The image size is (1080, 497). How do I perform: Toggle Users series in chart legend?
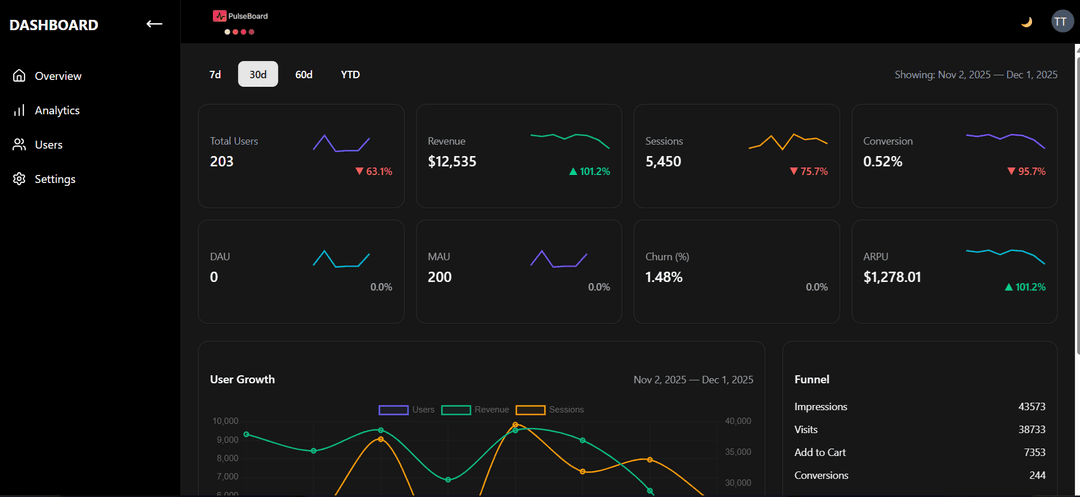click(x=406, y=410)
